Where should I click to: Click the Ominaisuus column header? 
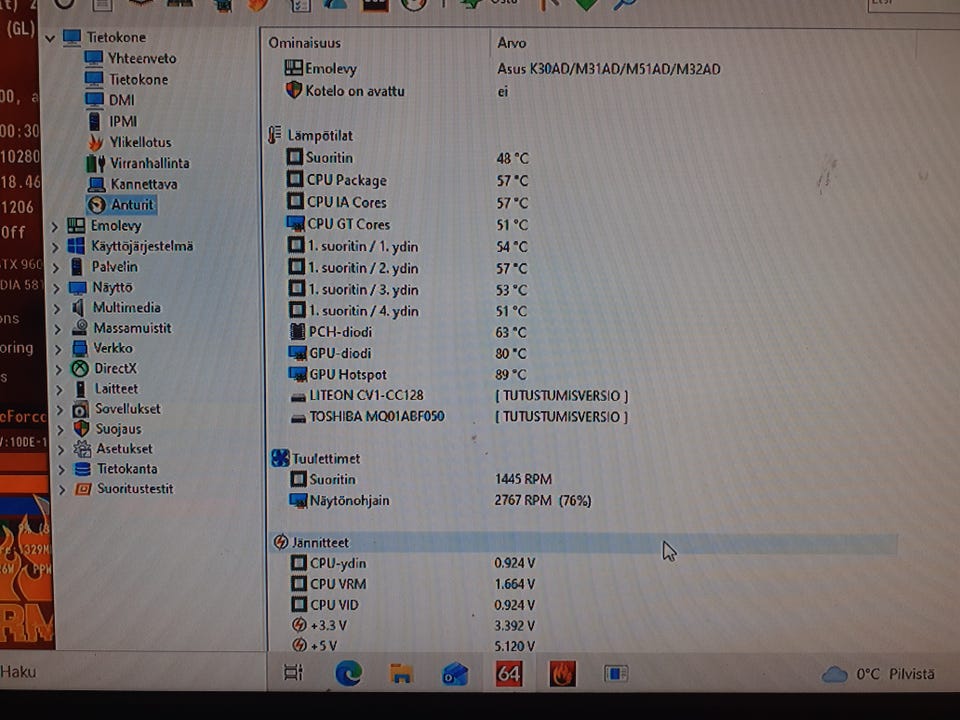304,43
